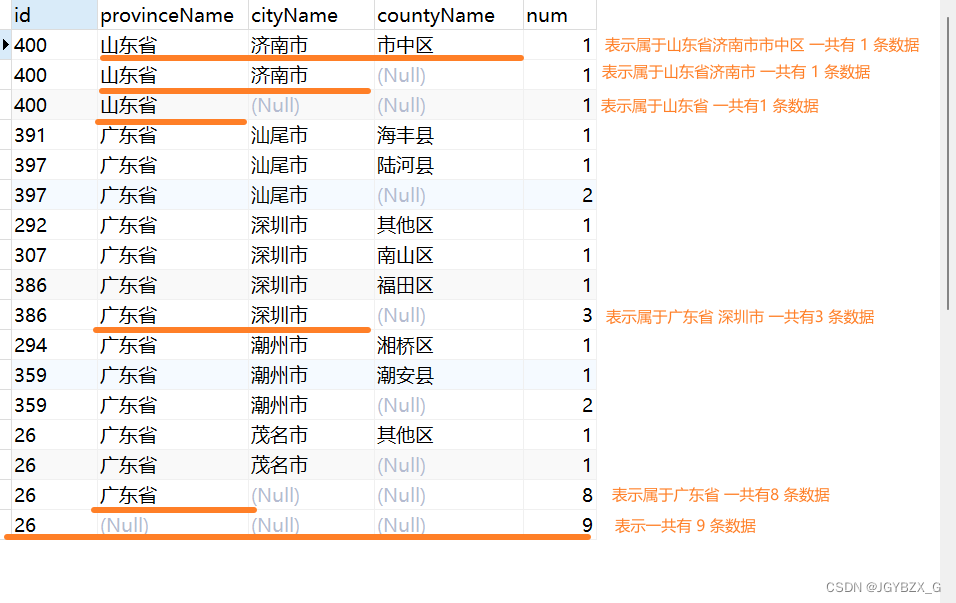Click 深圳市 in the 南山区 row
956x603 pixels.
pos(311,255)
